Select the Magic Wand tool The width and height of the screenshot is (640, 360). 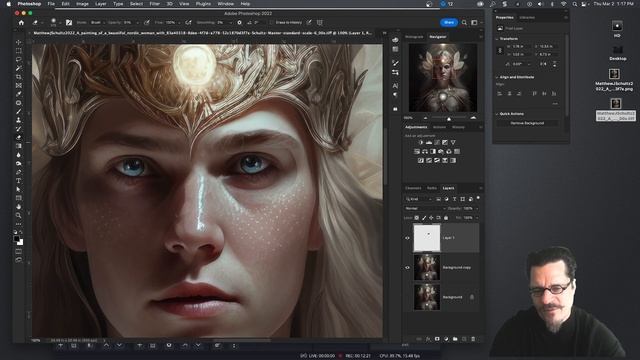click(19, 68)
